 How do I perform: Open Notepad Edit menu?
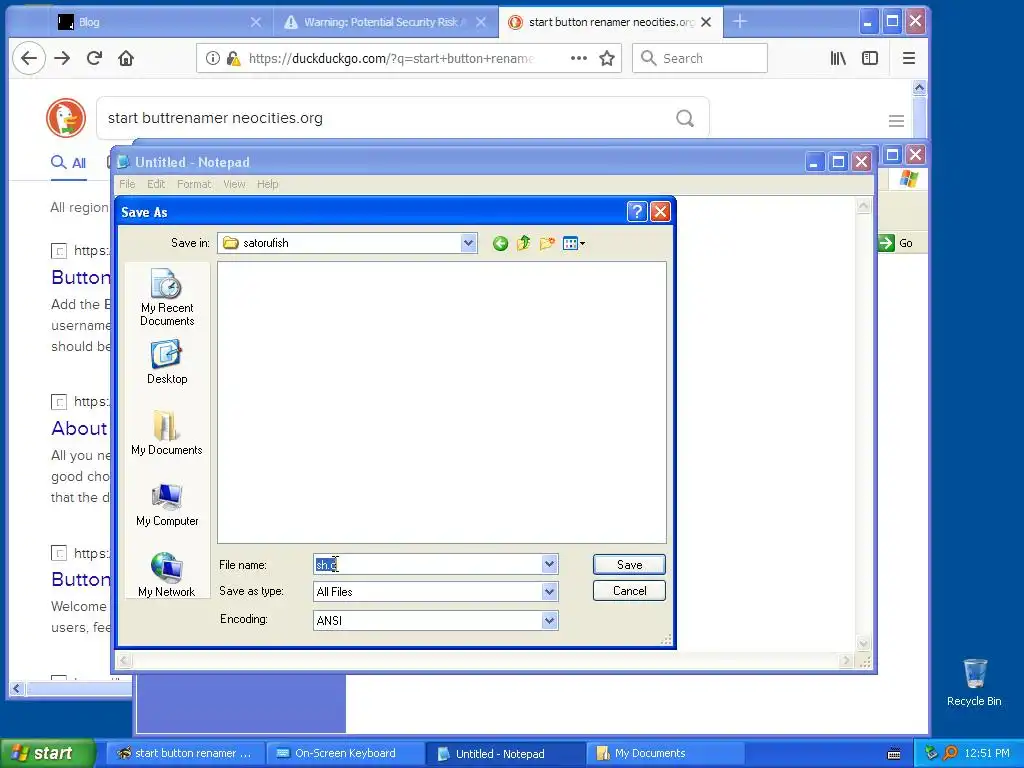[155, 184]
